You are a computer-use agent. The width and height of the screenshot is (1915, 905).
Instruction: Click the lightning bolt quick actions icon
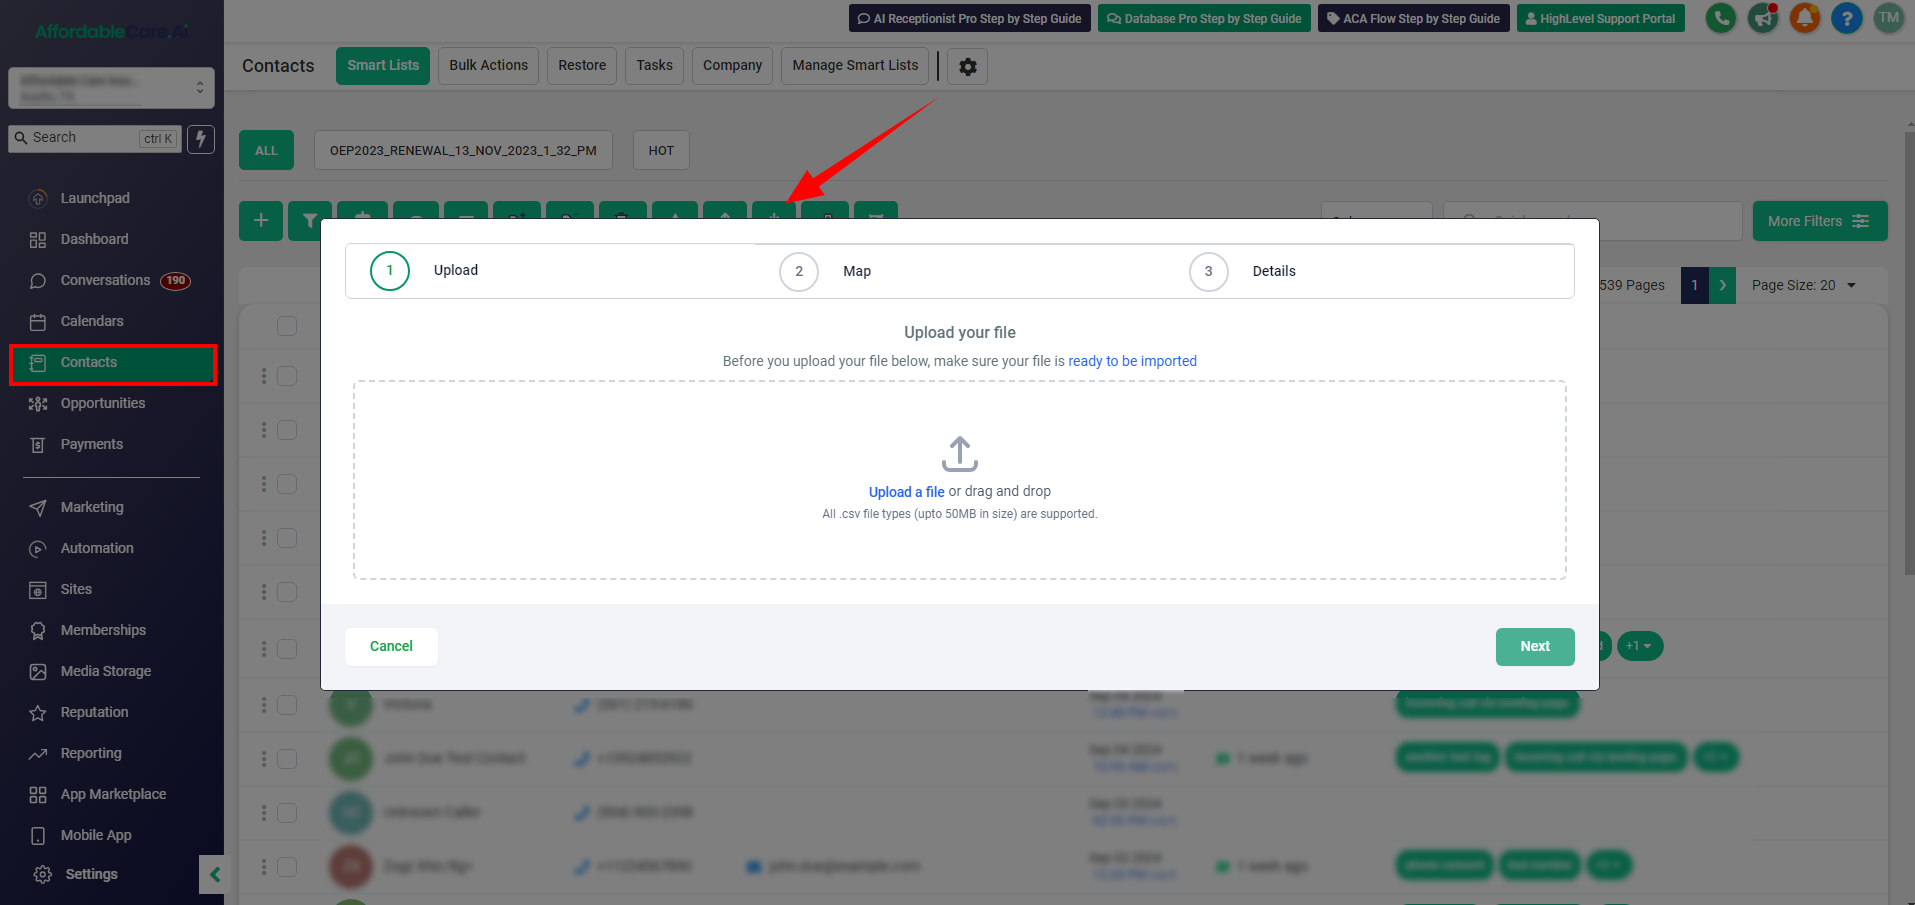pyautogui.click(x=201, y=139)
